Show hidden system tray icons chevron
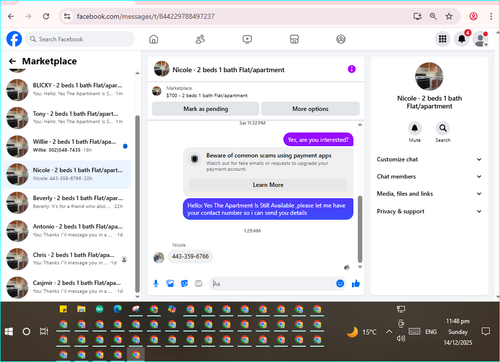Screen dimensions: 500x362 (389, 332)
